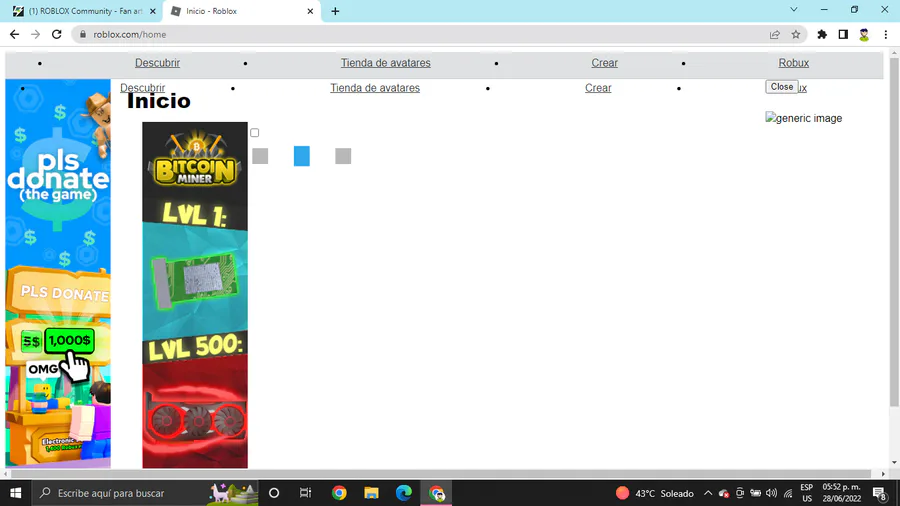Select the gray square after the blue one
The image size is (900, 506).
343,156
